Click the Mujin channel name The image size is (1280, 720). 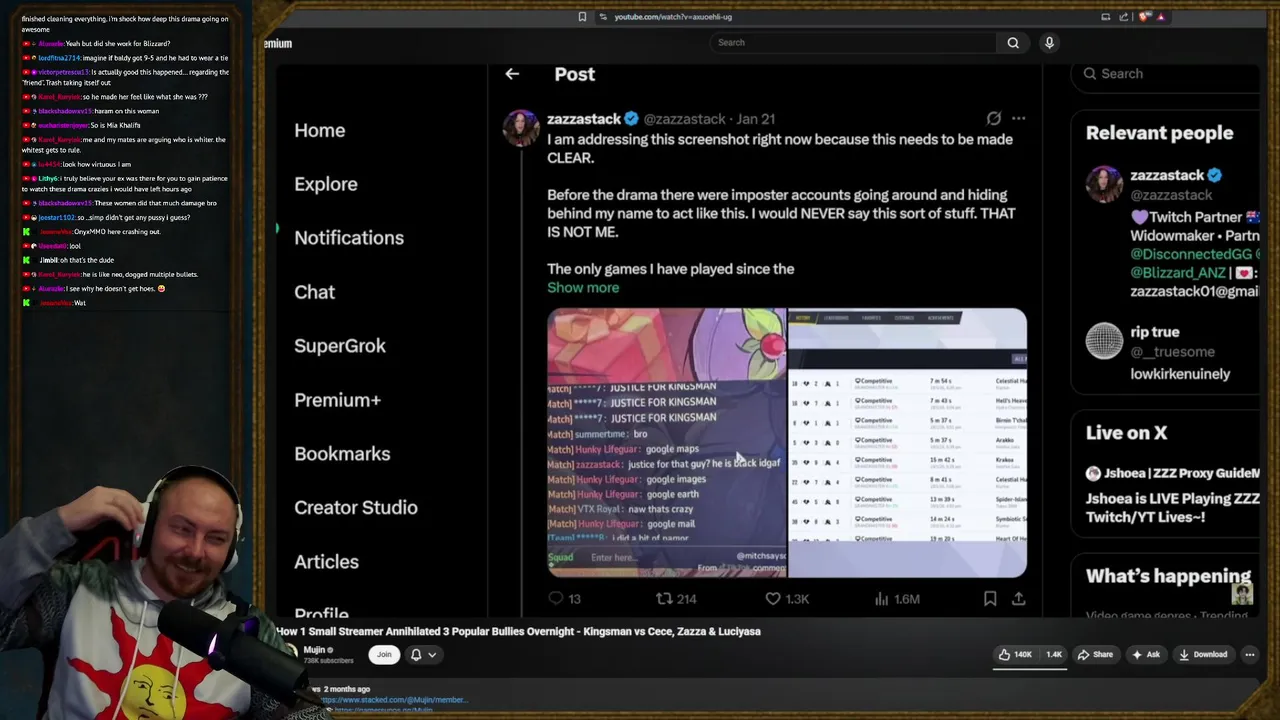(314, 649)
